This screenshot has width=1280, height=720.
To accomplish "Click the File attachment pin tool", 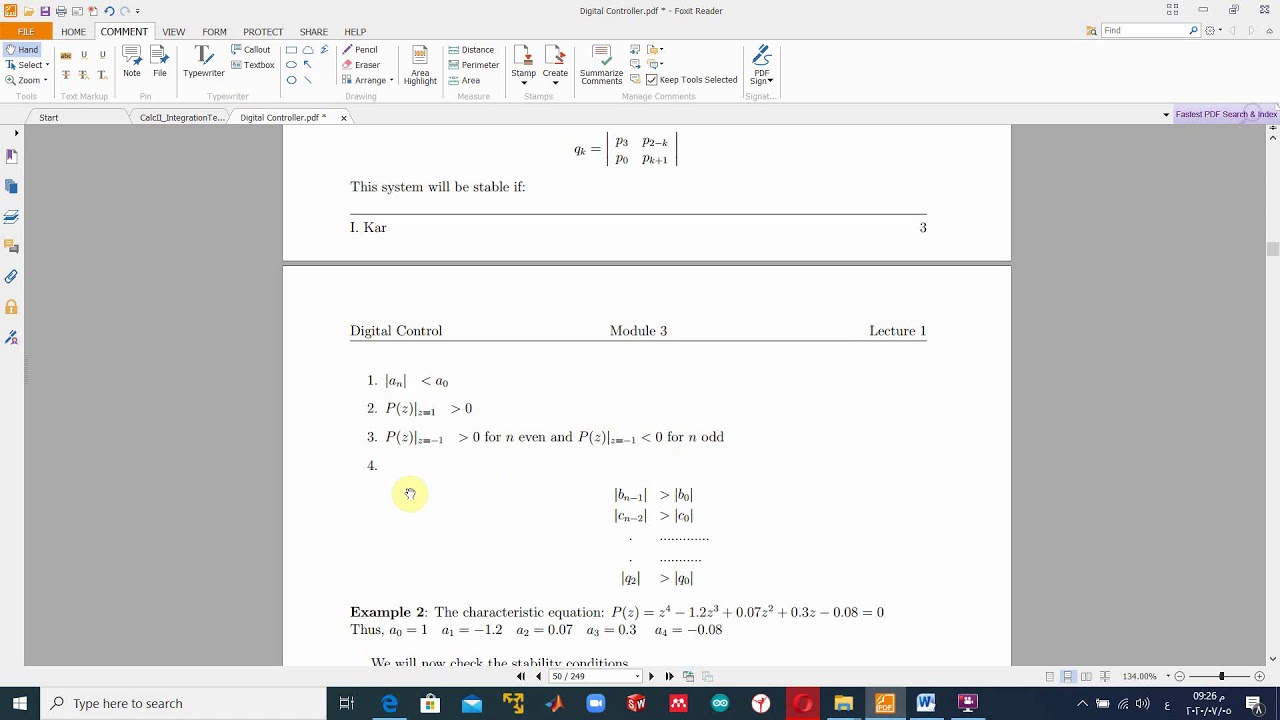I will pyautogui.click(x=160, y=62).
